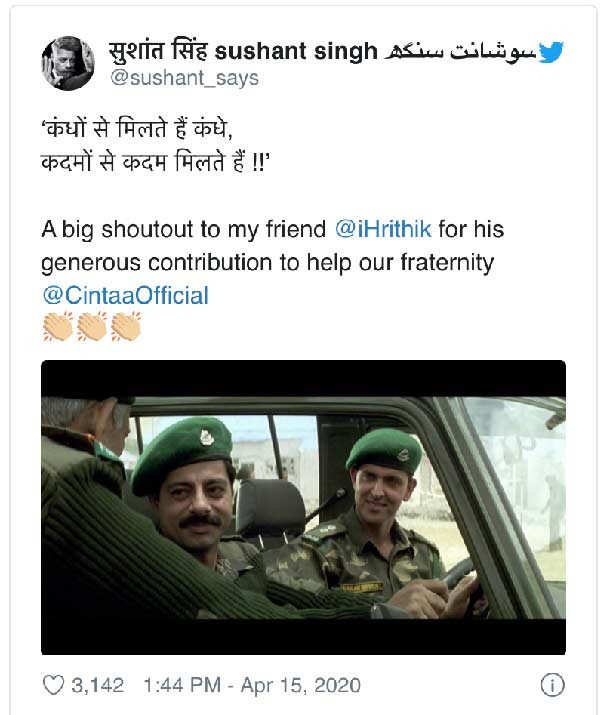The height and width of the screenshot is (715, 616).
Task: Visit the @CintaaOfficial mention link
Action: (125, 295)
